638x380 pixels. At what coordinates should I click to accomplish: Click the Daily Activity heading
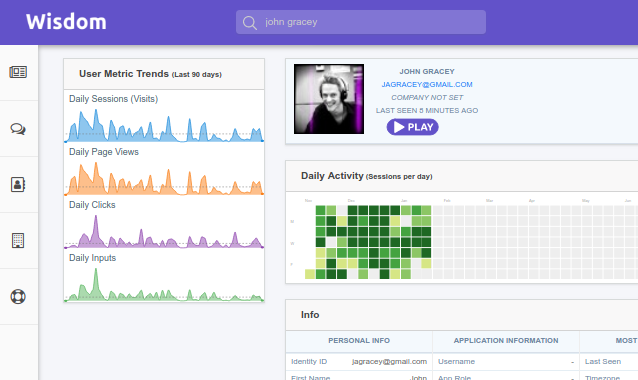[366, 176]
